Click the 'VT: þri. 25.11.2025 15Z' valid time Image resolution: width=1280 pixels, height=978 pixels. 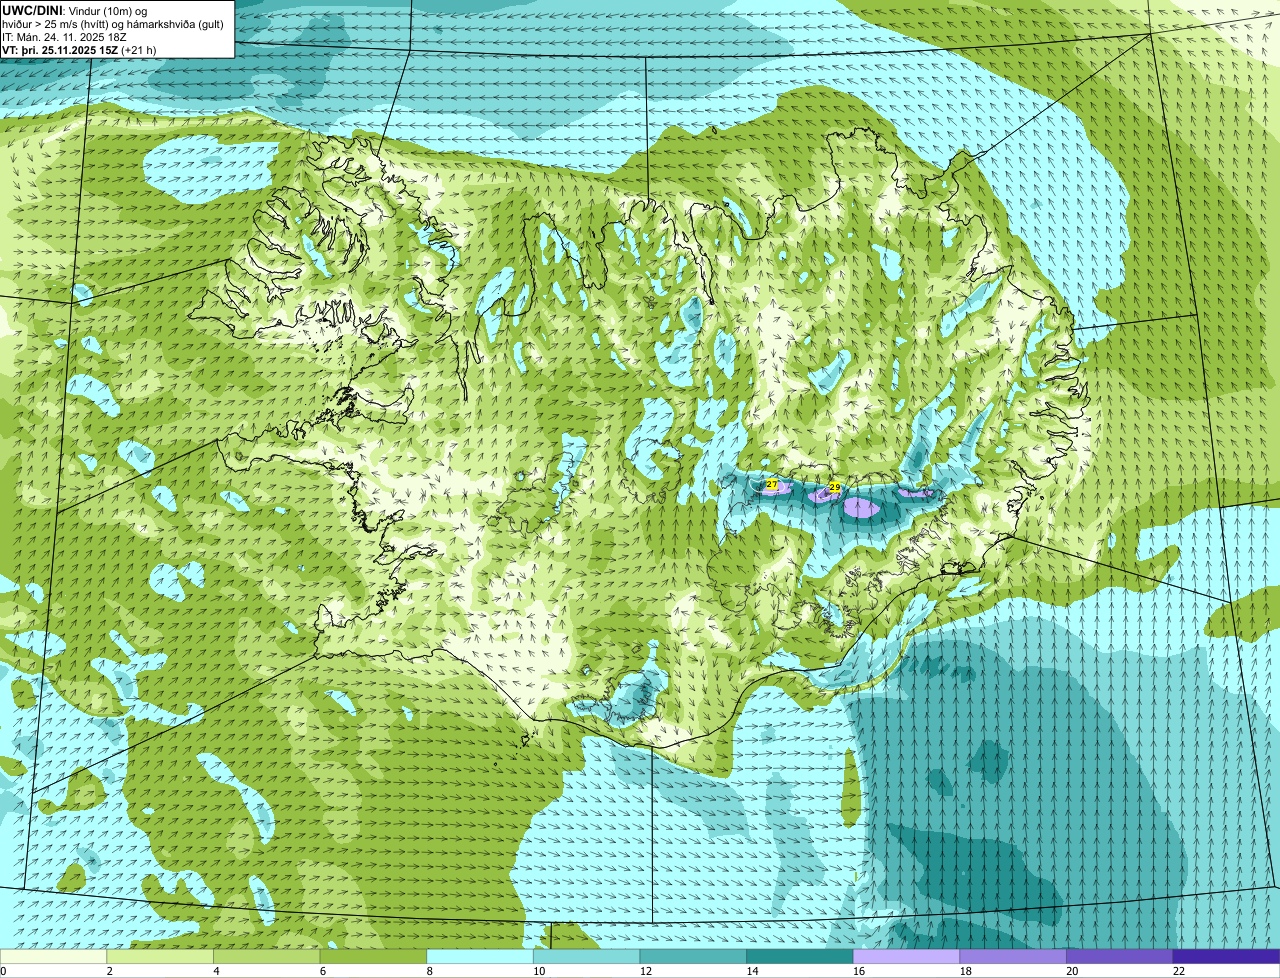pos(61,50)
